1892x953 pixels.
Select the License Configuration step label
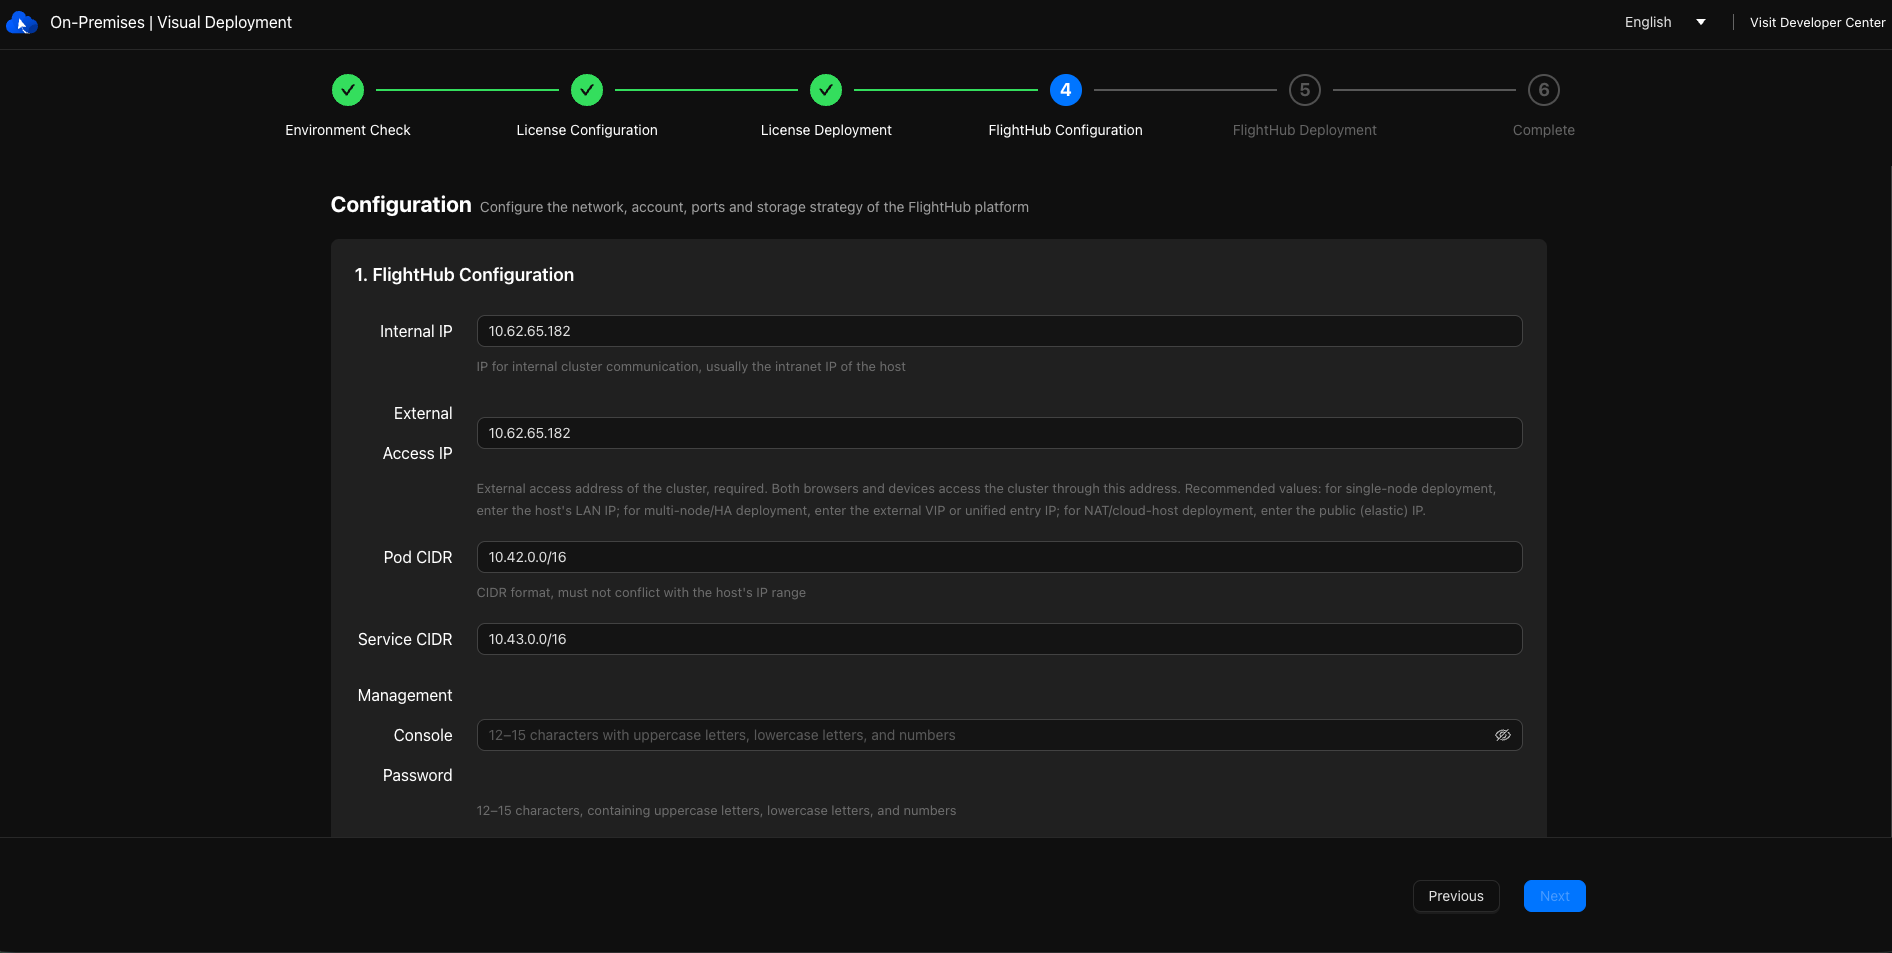[587, 130]
